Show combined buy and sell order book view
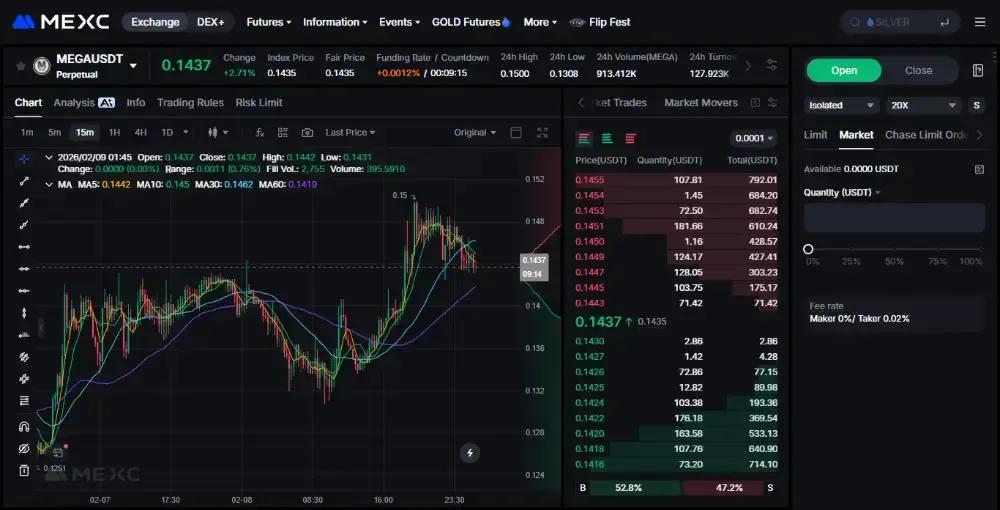This screenshot has height=510, width=1000. (x=584, y=138)
